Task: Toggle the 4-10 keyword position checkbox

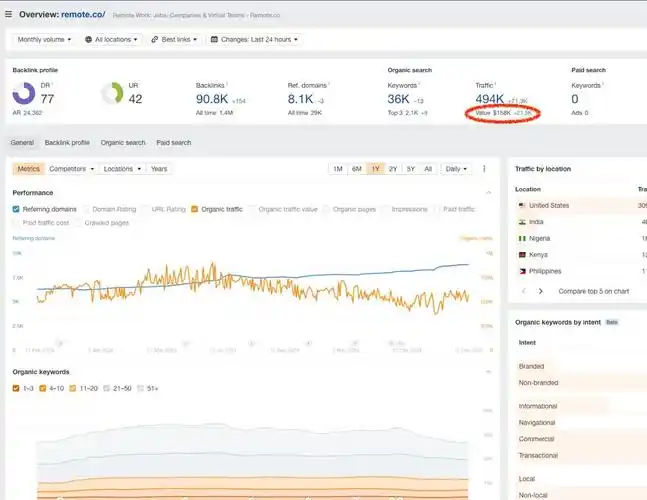Action: click(x=43, y=388)
